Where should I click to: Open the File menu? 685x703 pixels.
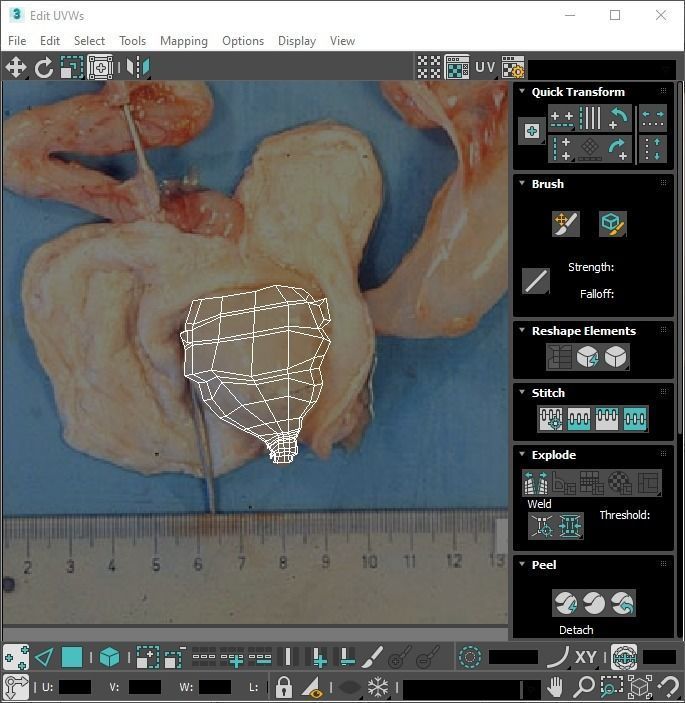[17, 41]
